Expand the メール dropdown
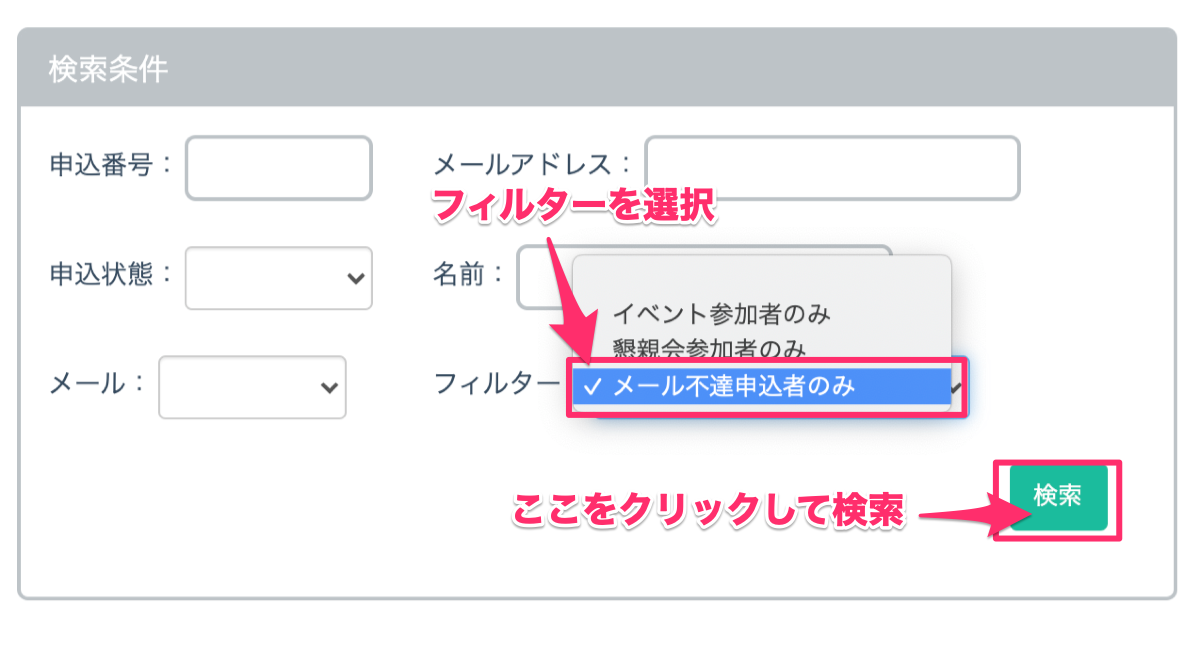 [x=252, y=387]
